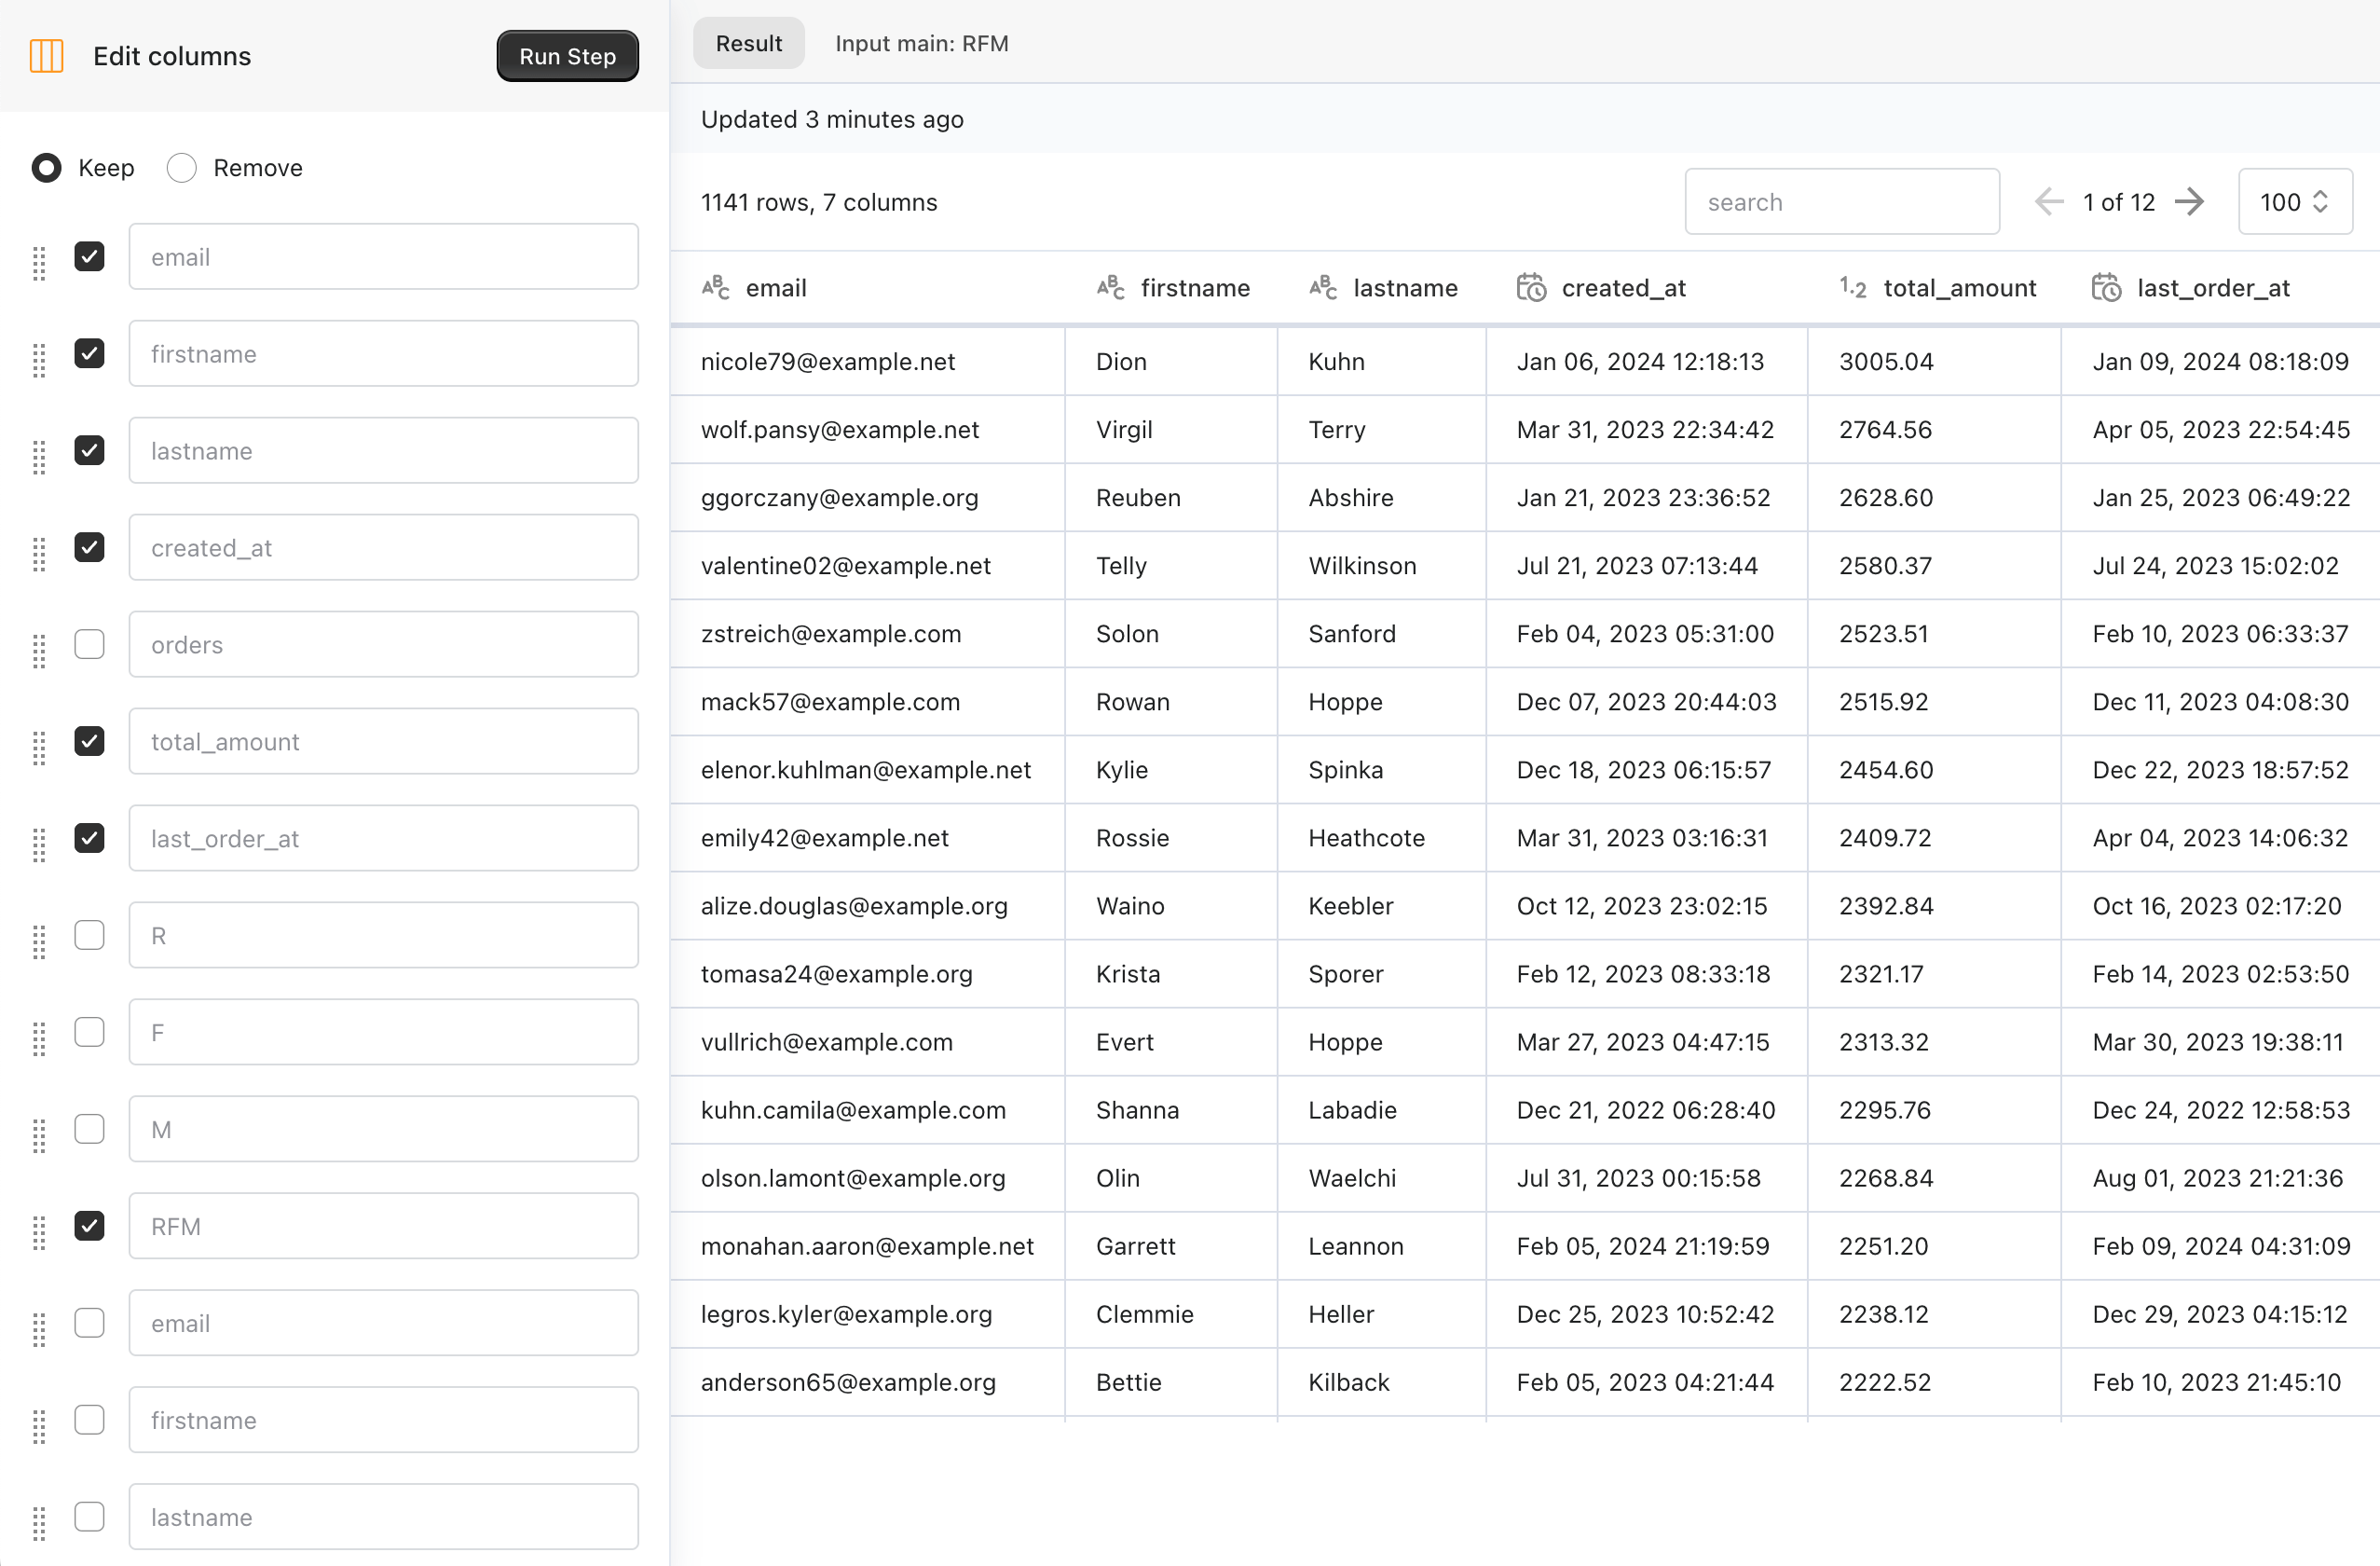The width and height of the screenshot is (2380, 1566).
Task: Check the orders column checkbox
Action: tap(90, 644)
